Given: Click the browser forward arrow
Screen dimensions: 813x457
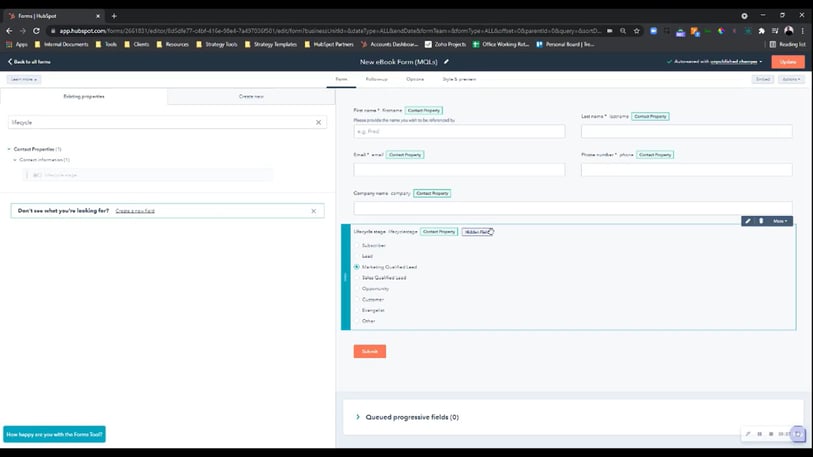Looking at the screenshot, I should (x=23, y=31).
